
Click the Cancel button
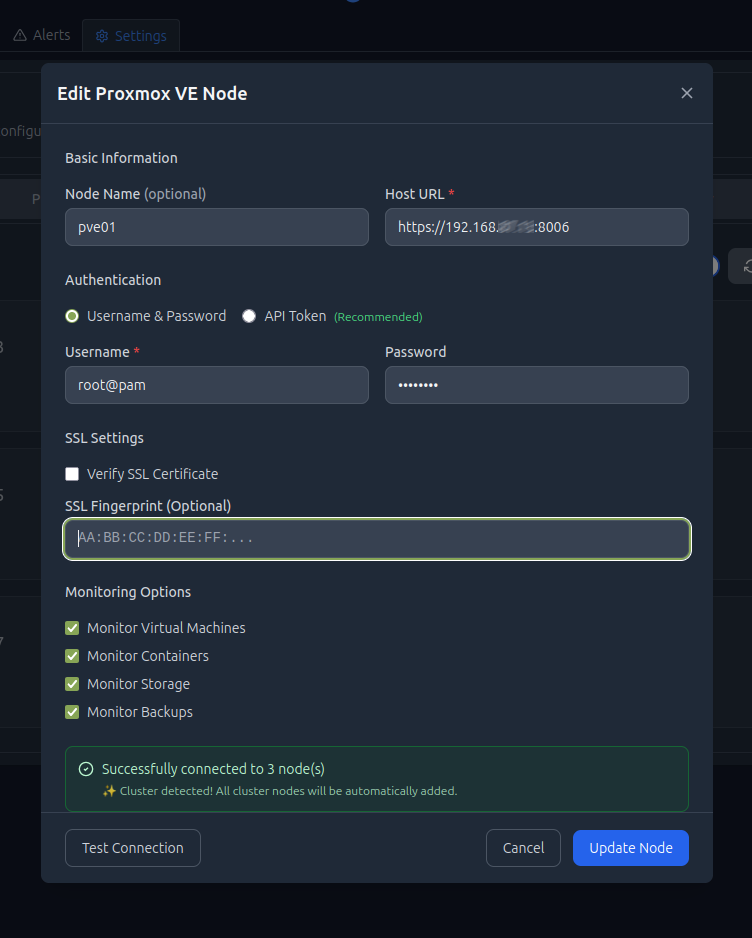point(523,848)
